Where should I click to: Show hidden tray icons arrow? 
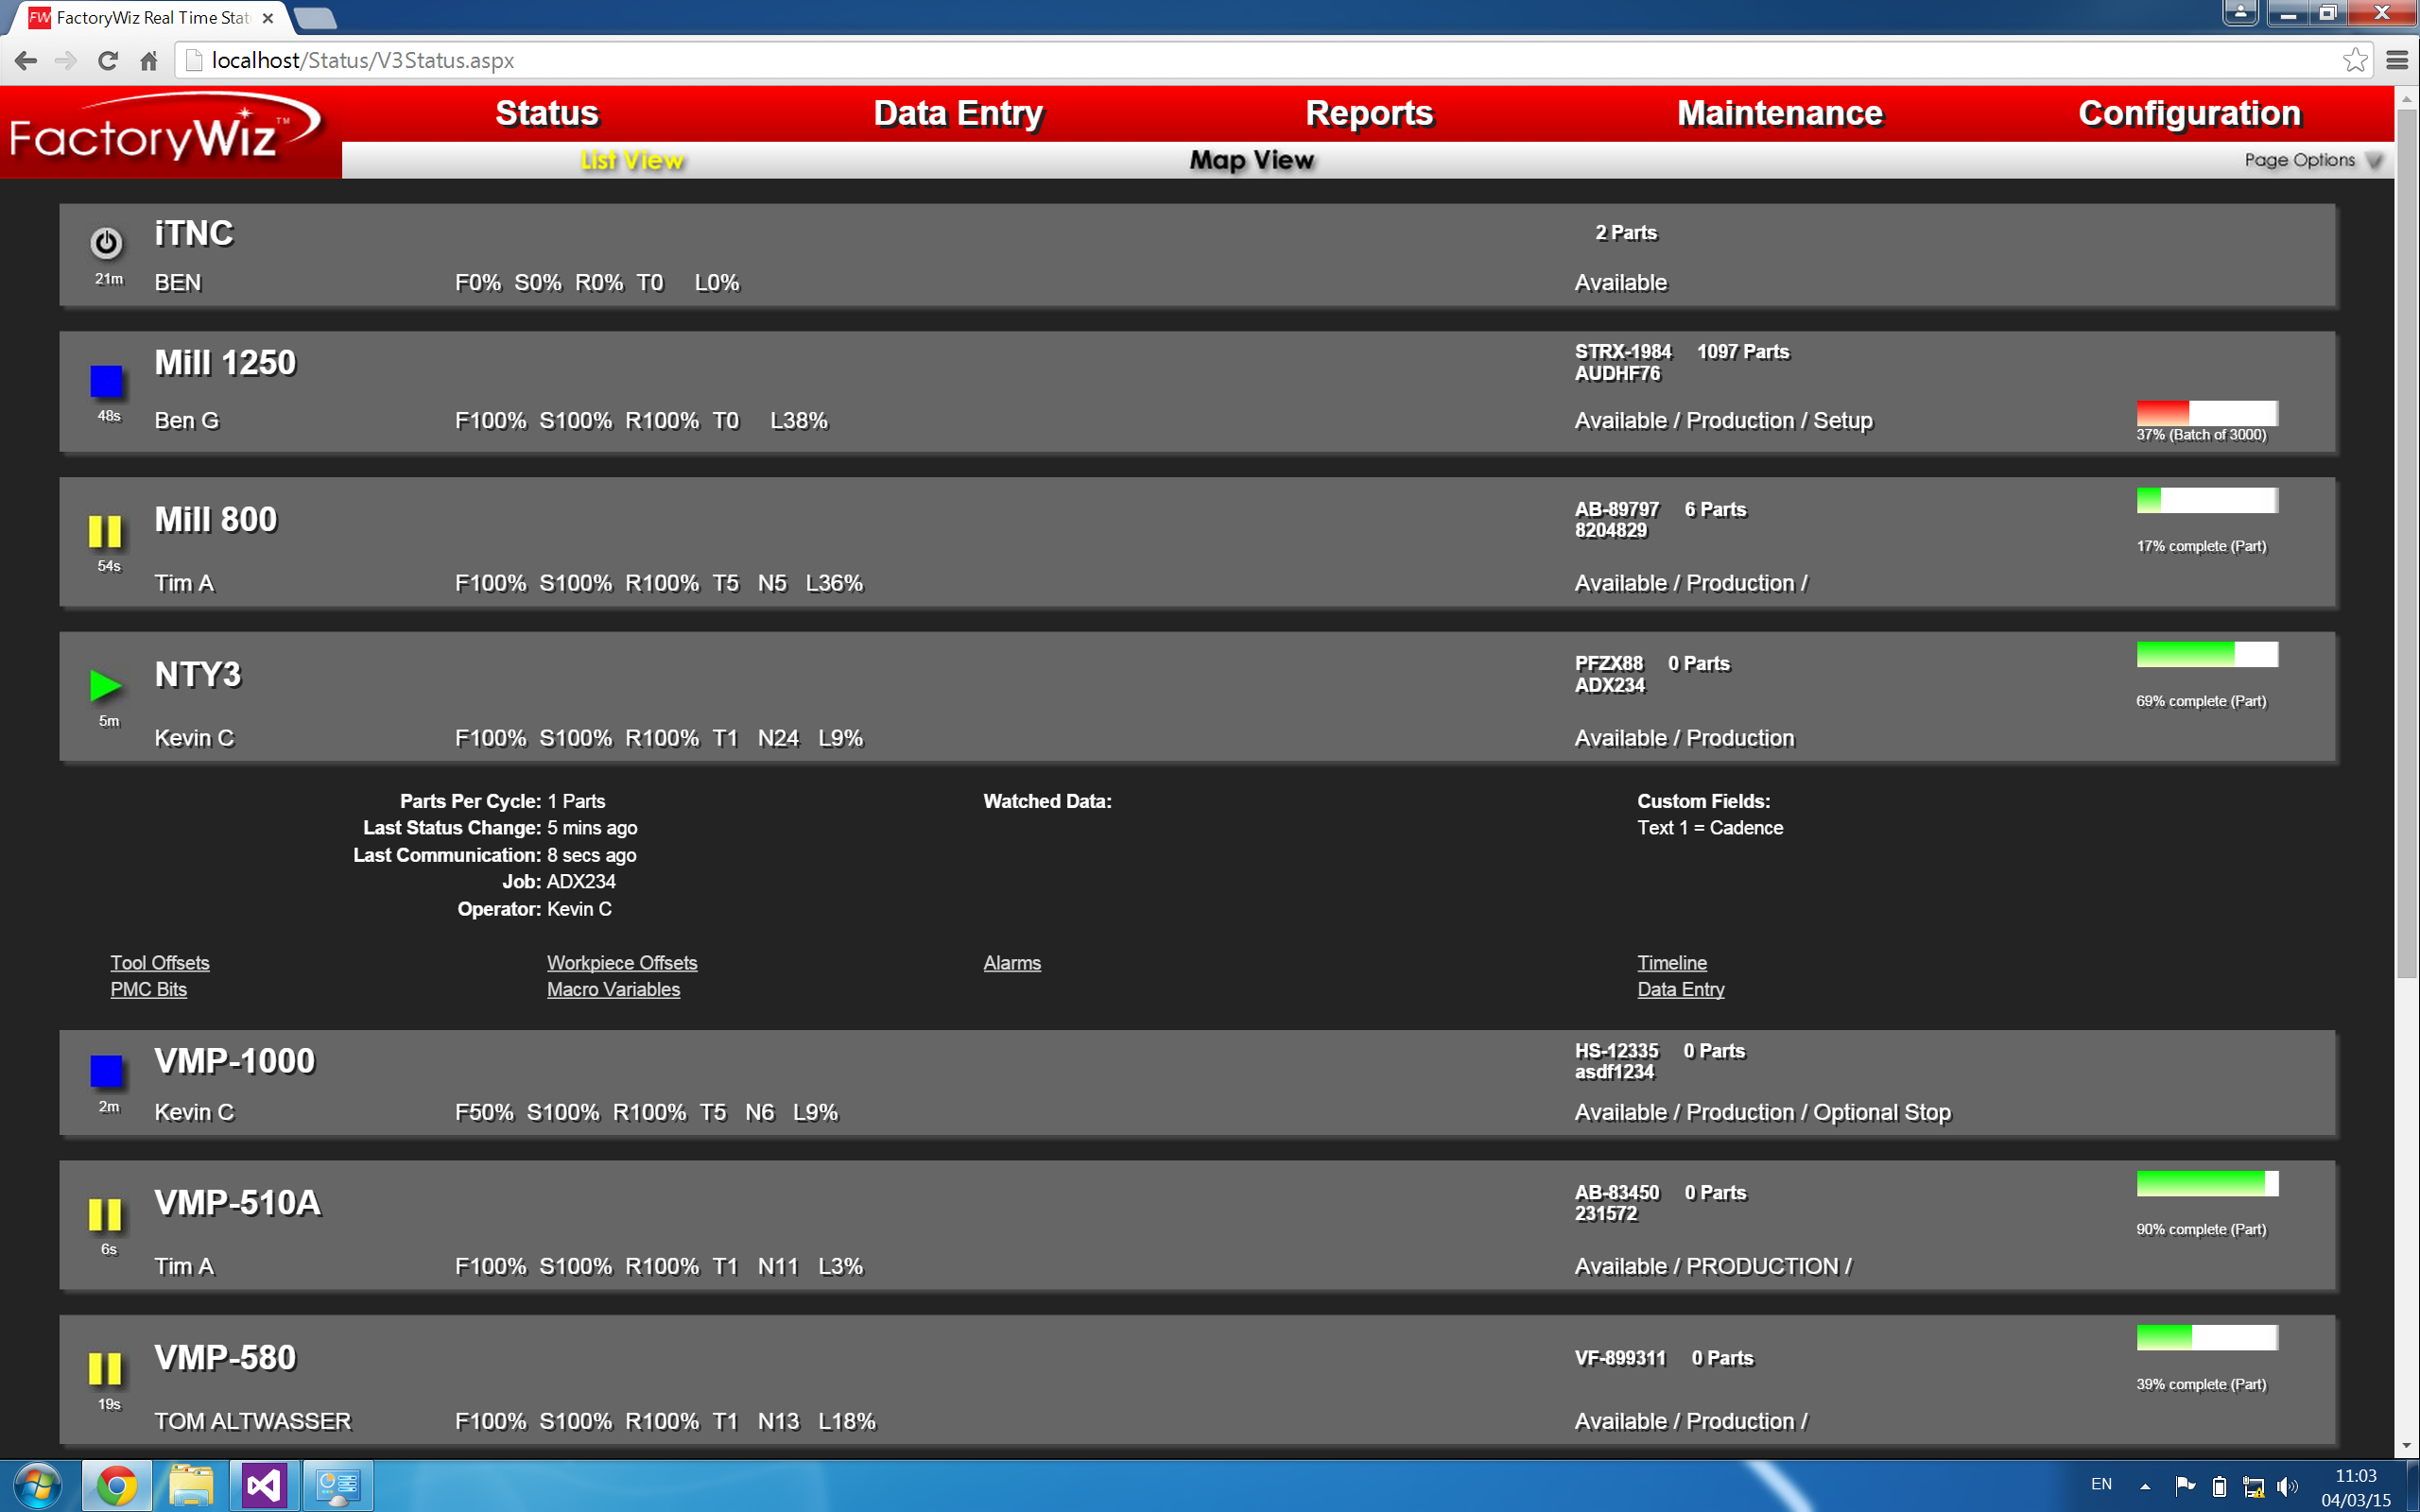point(2145,1487)
